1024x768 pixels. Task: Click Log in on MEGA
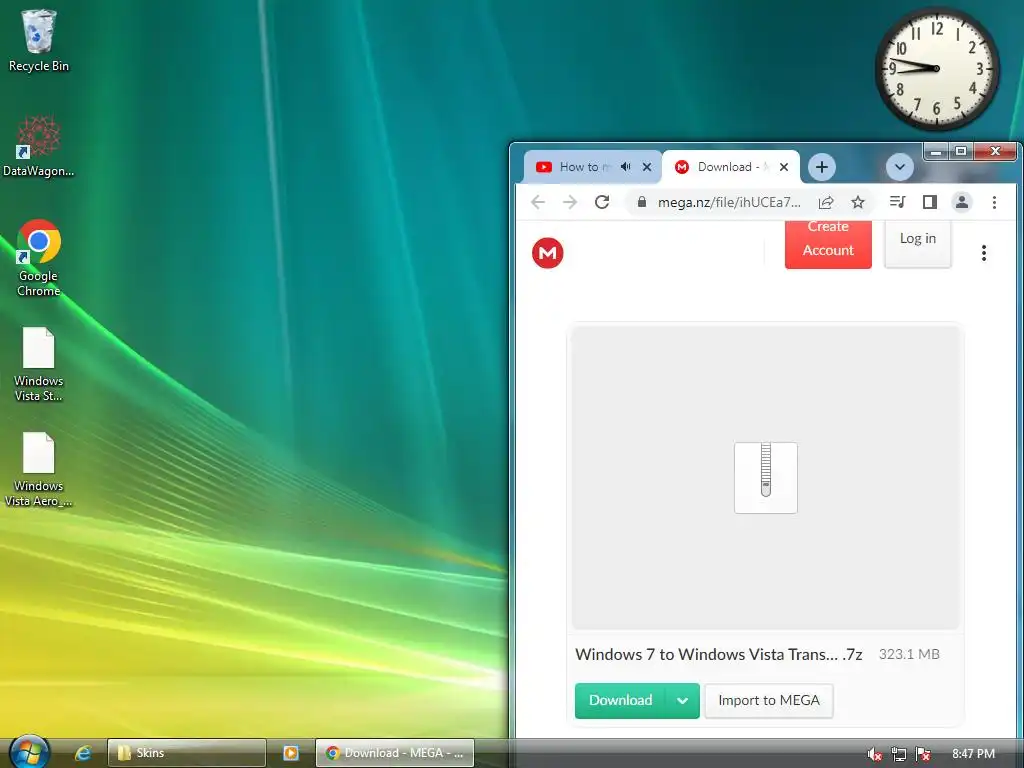[x=918, y=244]
